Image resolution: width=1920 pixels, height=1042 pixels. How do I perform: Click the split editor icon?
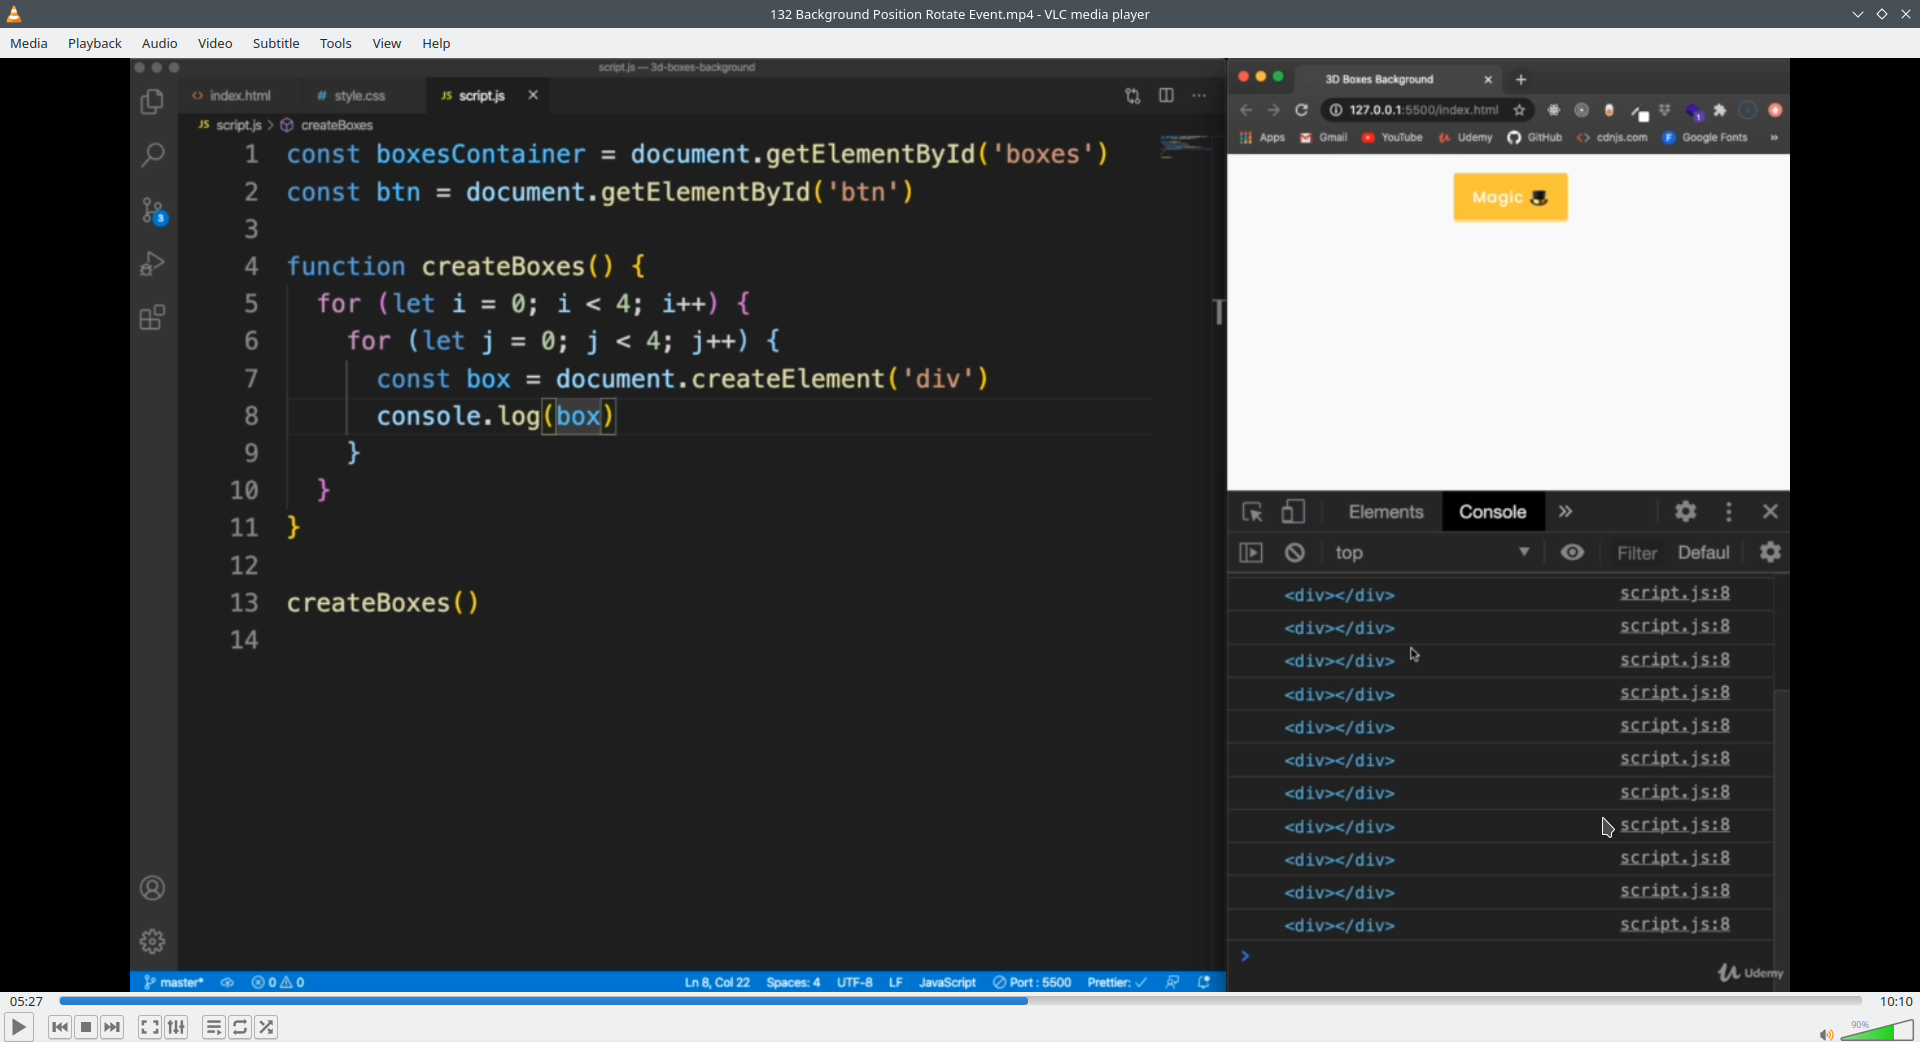(x=1166, y=96)
